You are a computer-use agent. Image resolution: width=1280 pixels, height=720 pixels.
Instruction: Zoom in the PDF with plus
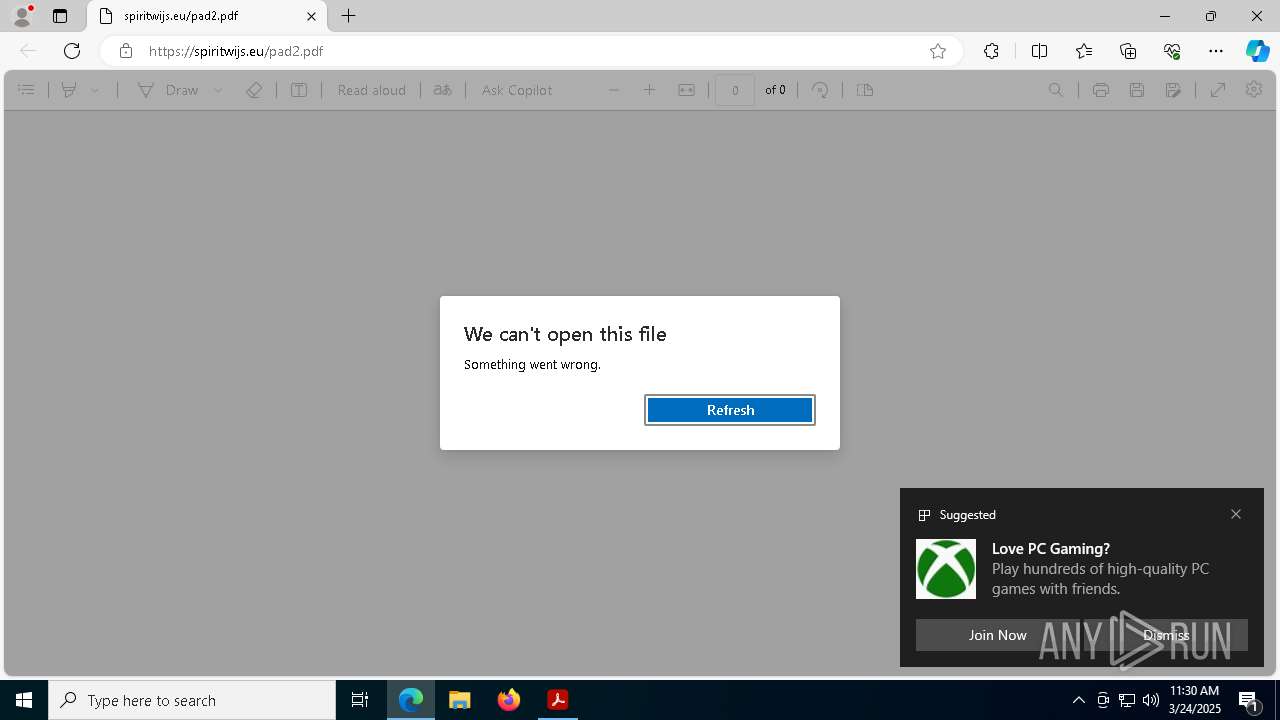649,90
